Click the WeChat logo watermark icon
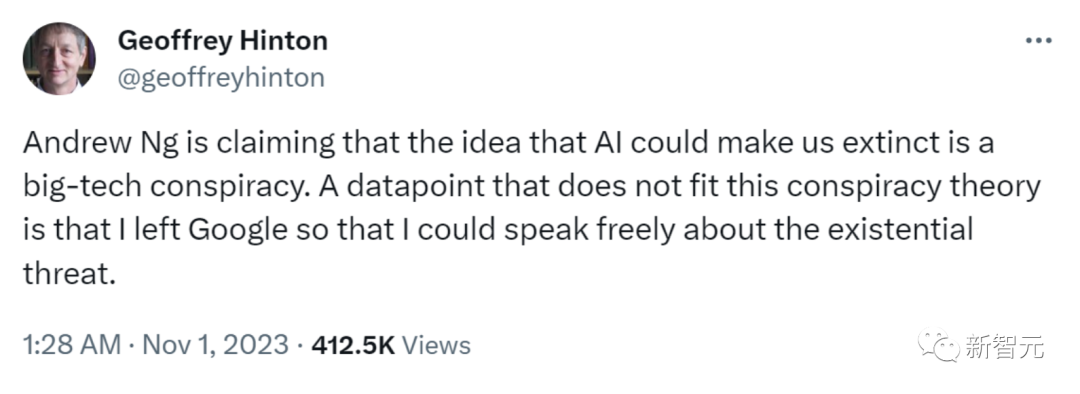Viewport: 1080px width, 394px height. tap(938, 345)
